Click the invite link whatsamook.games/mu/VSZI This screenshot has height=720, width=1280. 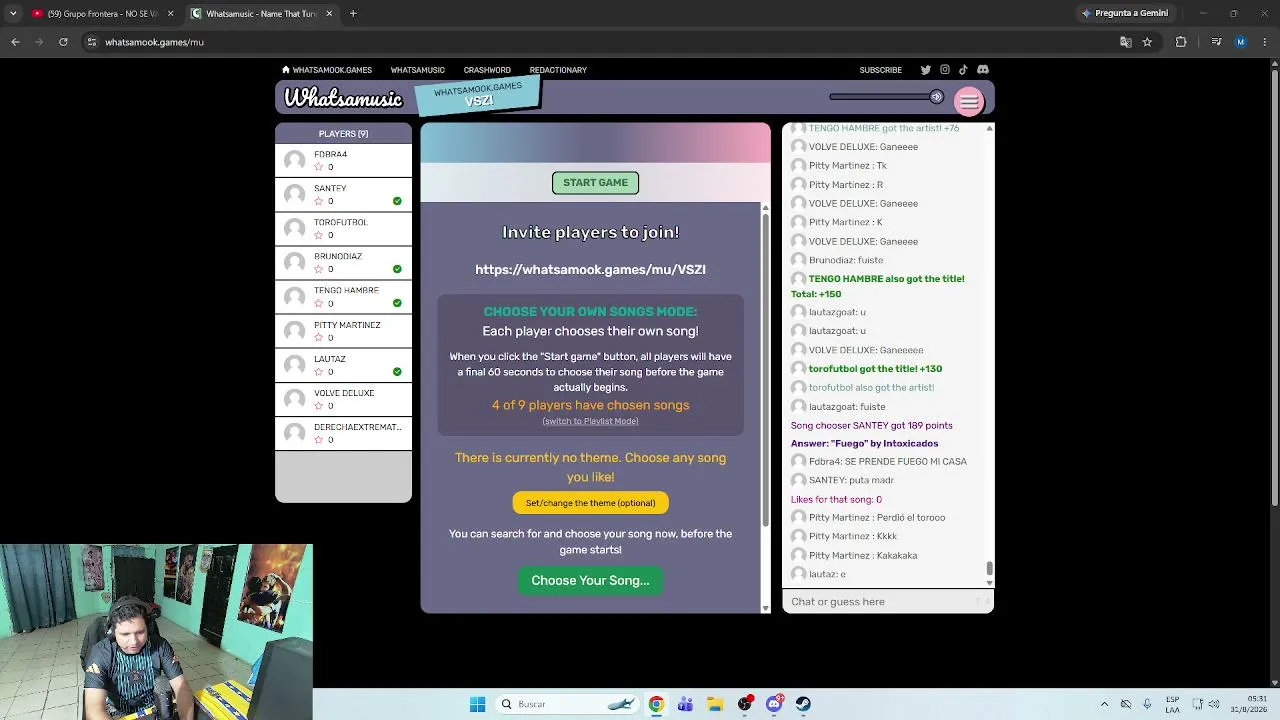[x=590, y=269]
